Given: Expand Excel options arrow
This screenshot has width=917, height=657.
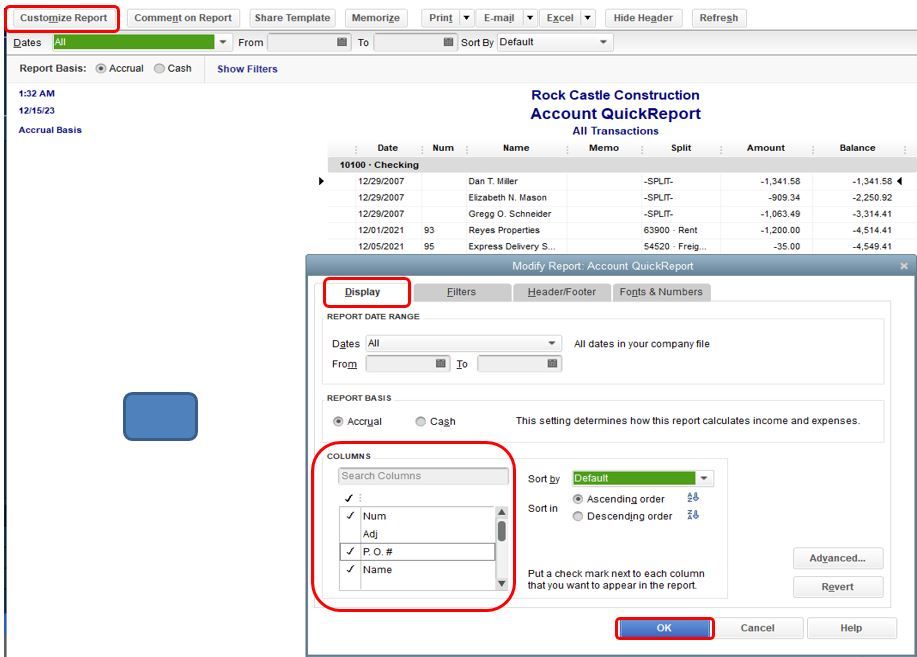Looking at the screenshot, I should click(x=588, y=18).
